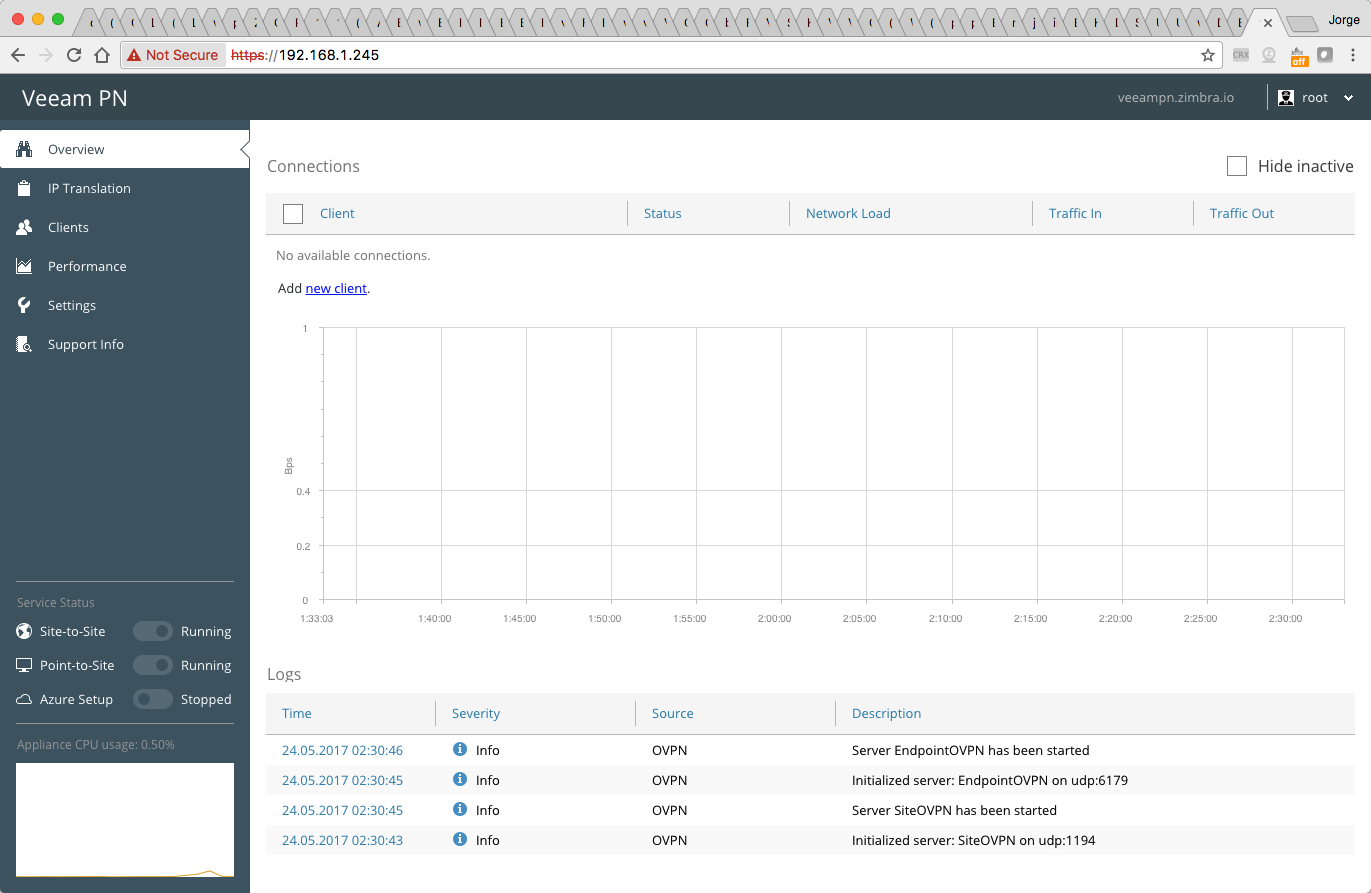
Task: Sort logs by Severity column
Action: 476,713
